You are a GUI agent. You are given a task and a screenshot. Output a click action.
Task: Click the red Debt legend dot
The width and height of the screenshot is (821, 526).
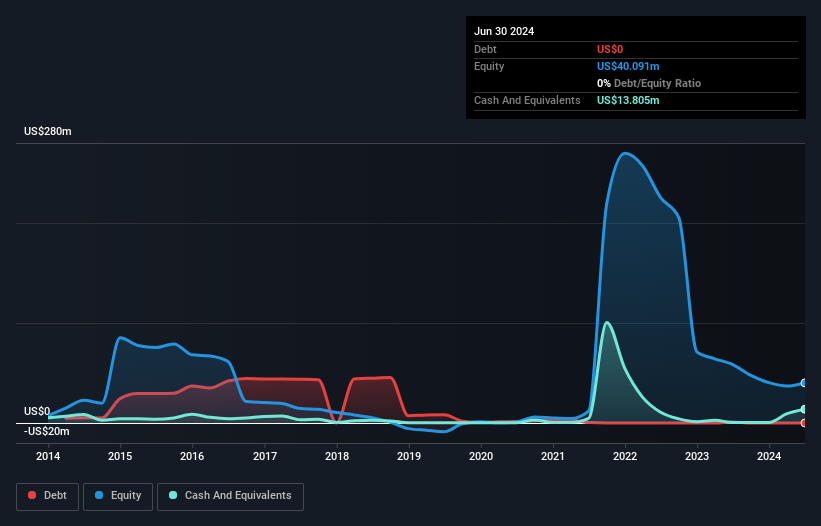[32, 495]
